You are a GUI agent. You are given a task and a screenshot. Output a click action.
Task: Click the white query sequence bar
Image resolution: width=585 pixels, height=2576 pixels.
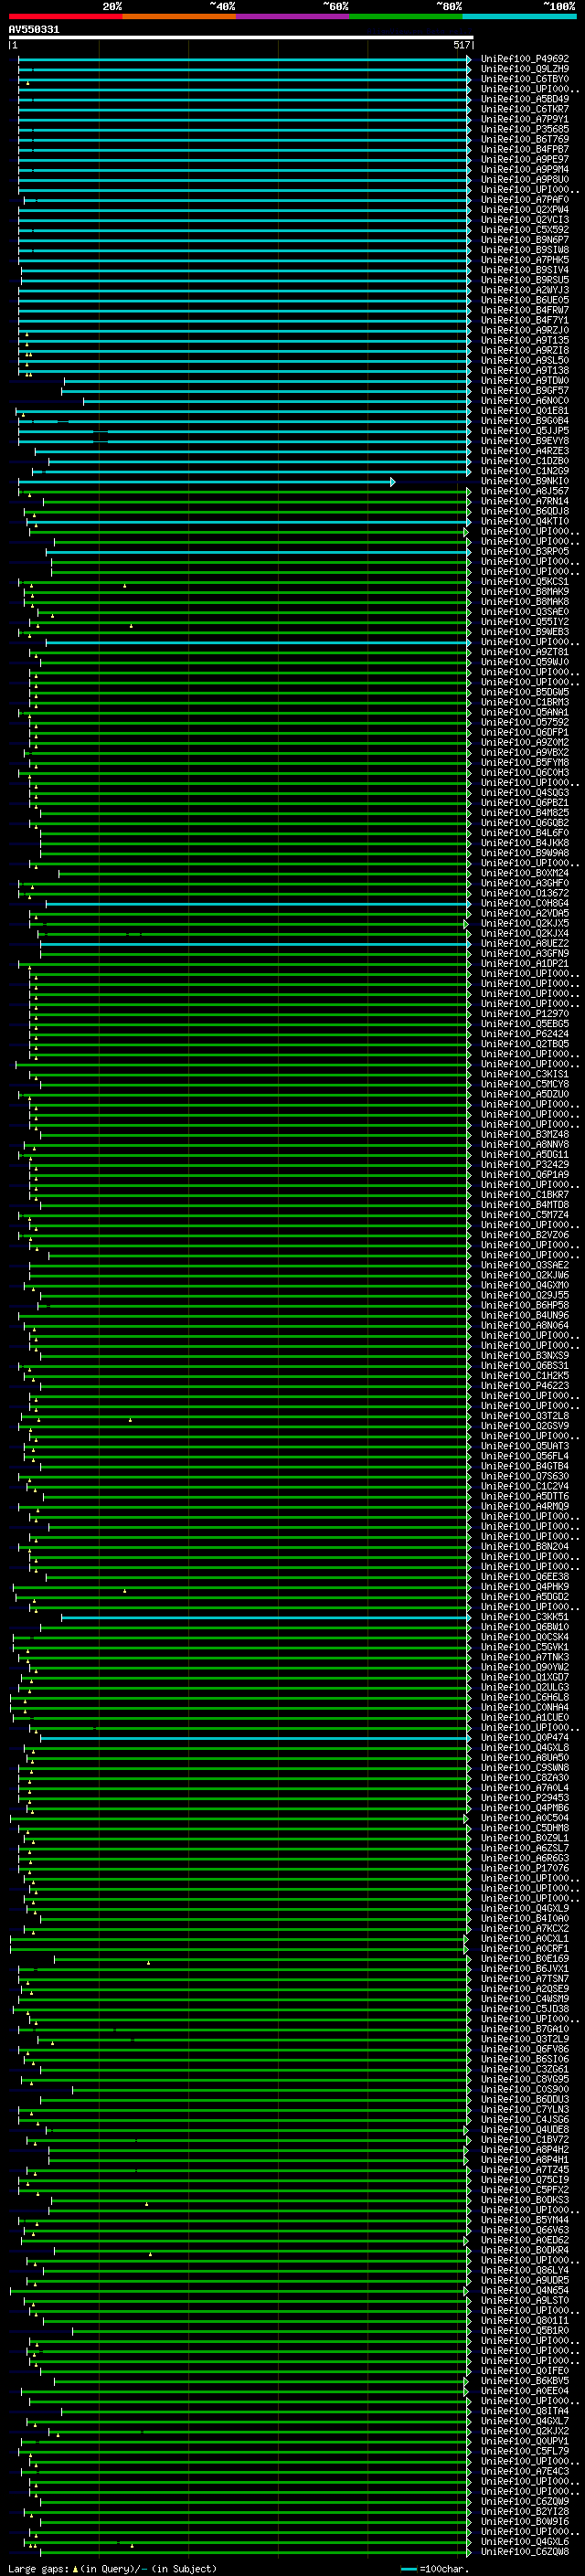241,38
